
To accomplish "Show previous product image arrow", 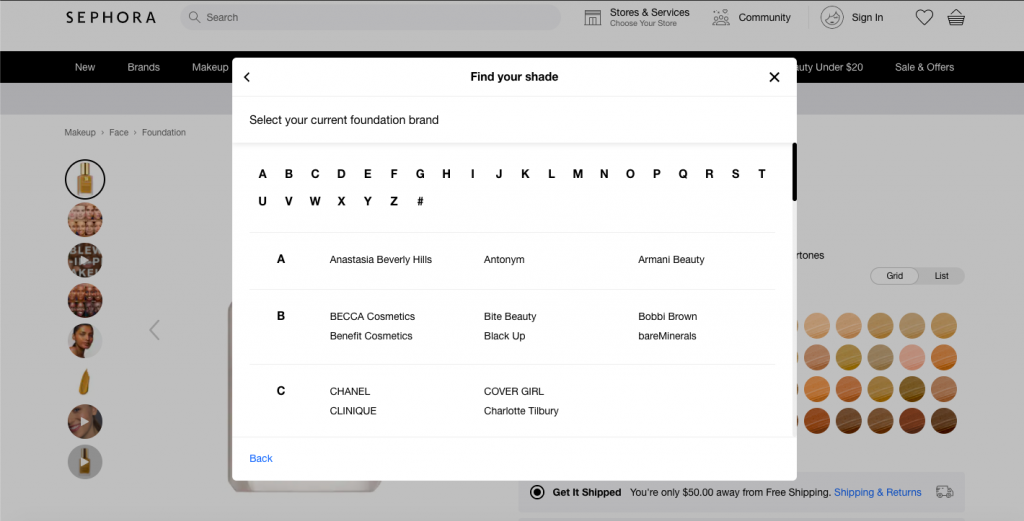I will [x=154, y=330].
